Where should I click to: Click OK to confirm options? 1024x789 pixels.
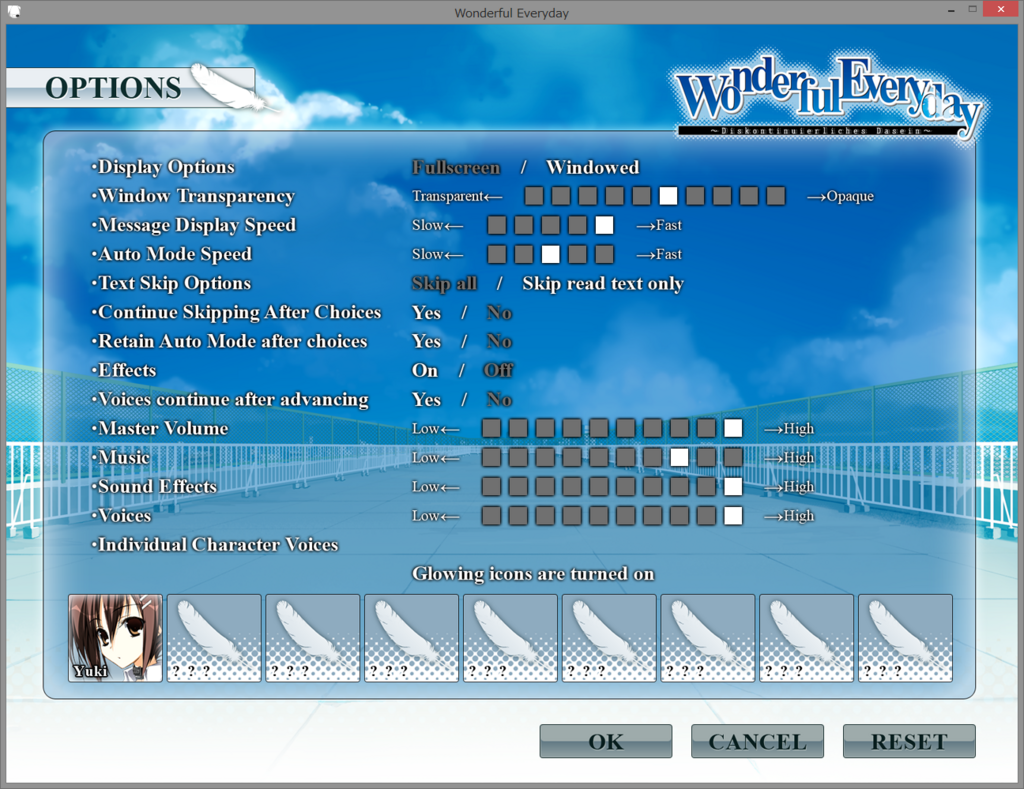coord(606,741)
